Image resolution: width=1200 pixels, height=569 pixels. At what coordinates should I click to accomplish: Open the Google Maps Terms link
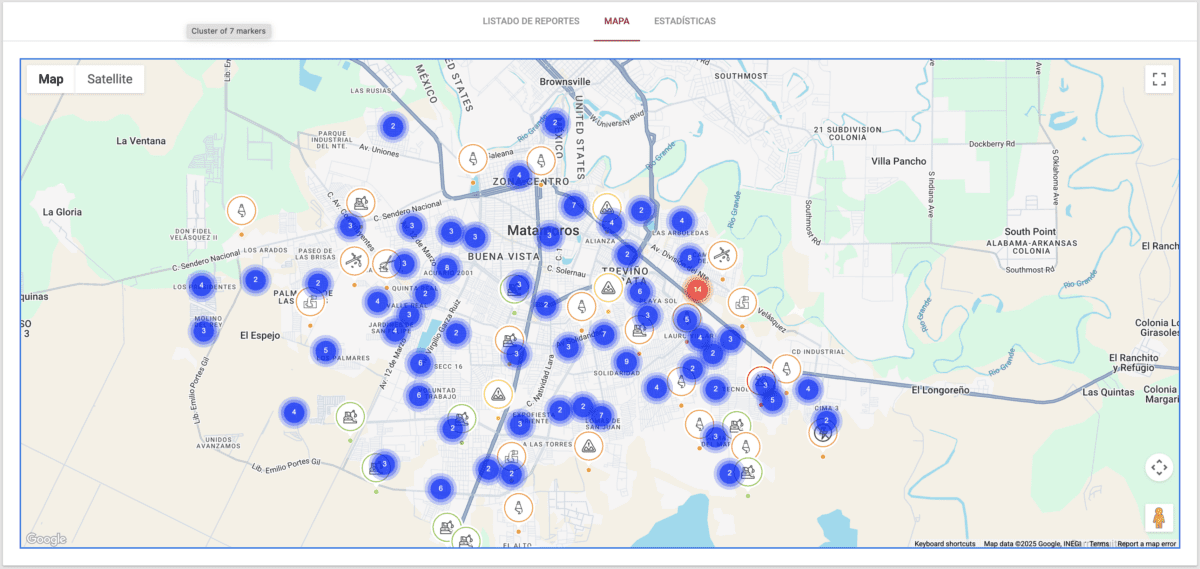[1099, 544]
